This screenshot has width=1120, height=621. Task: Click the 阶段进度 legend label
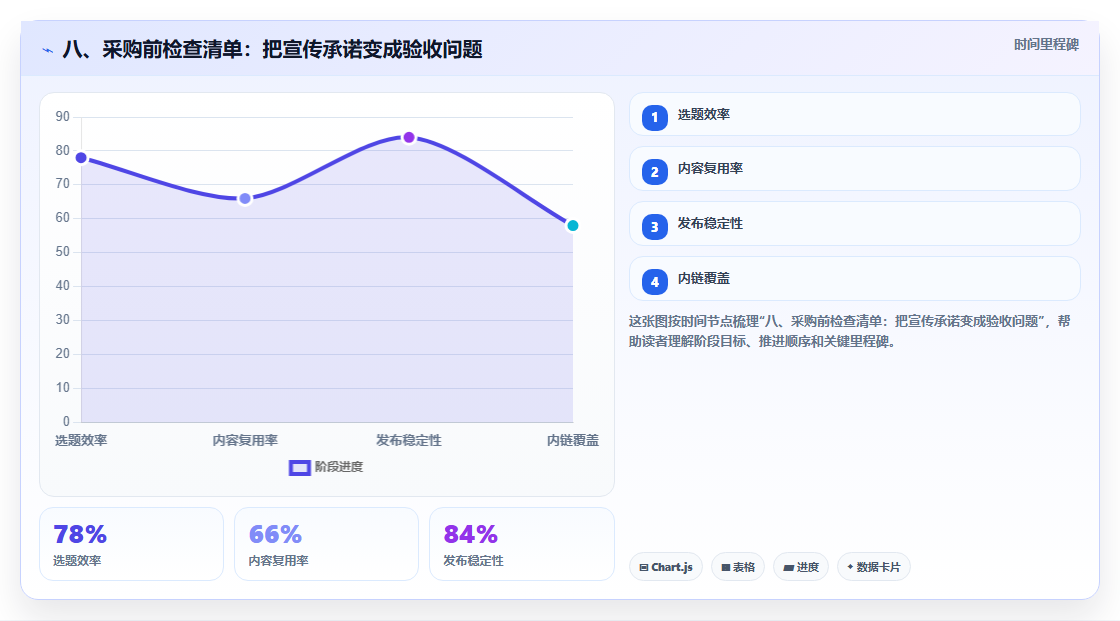click(x=339, y=467)
